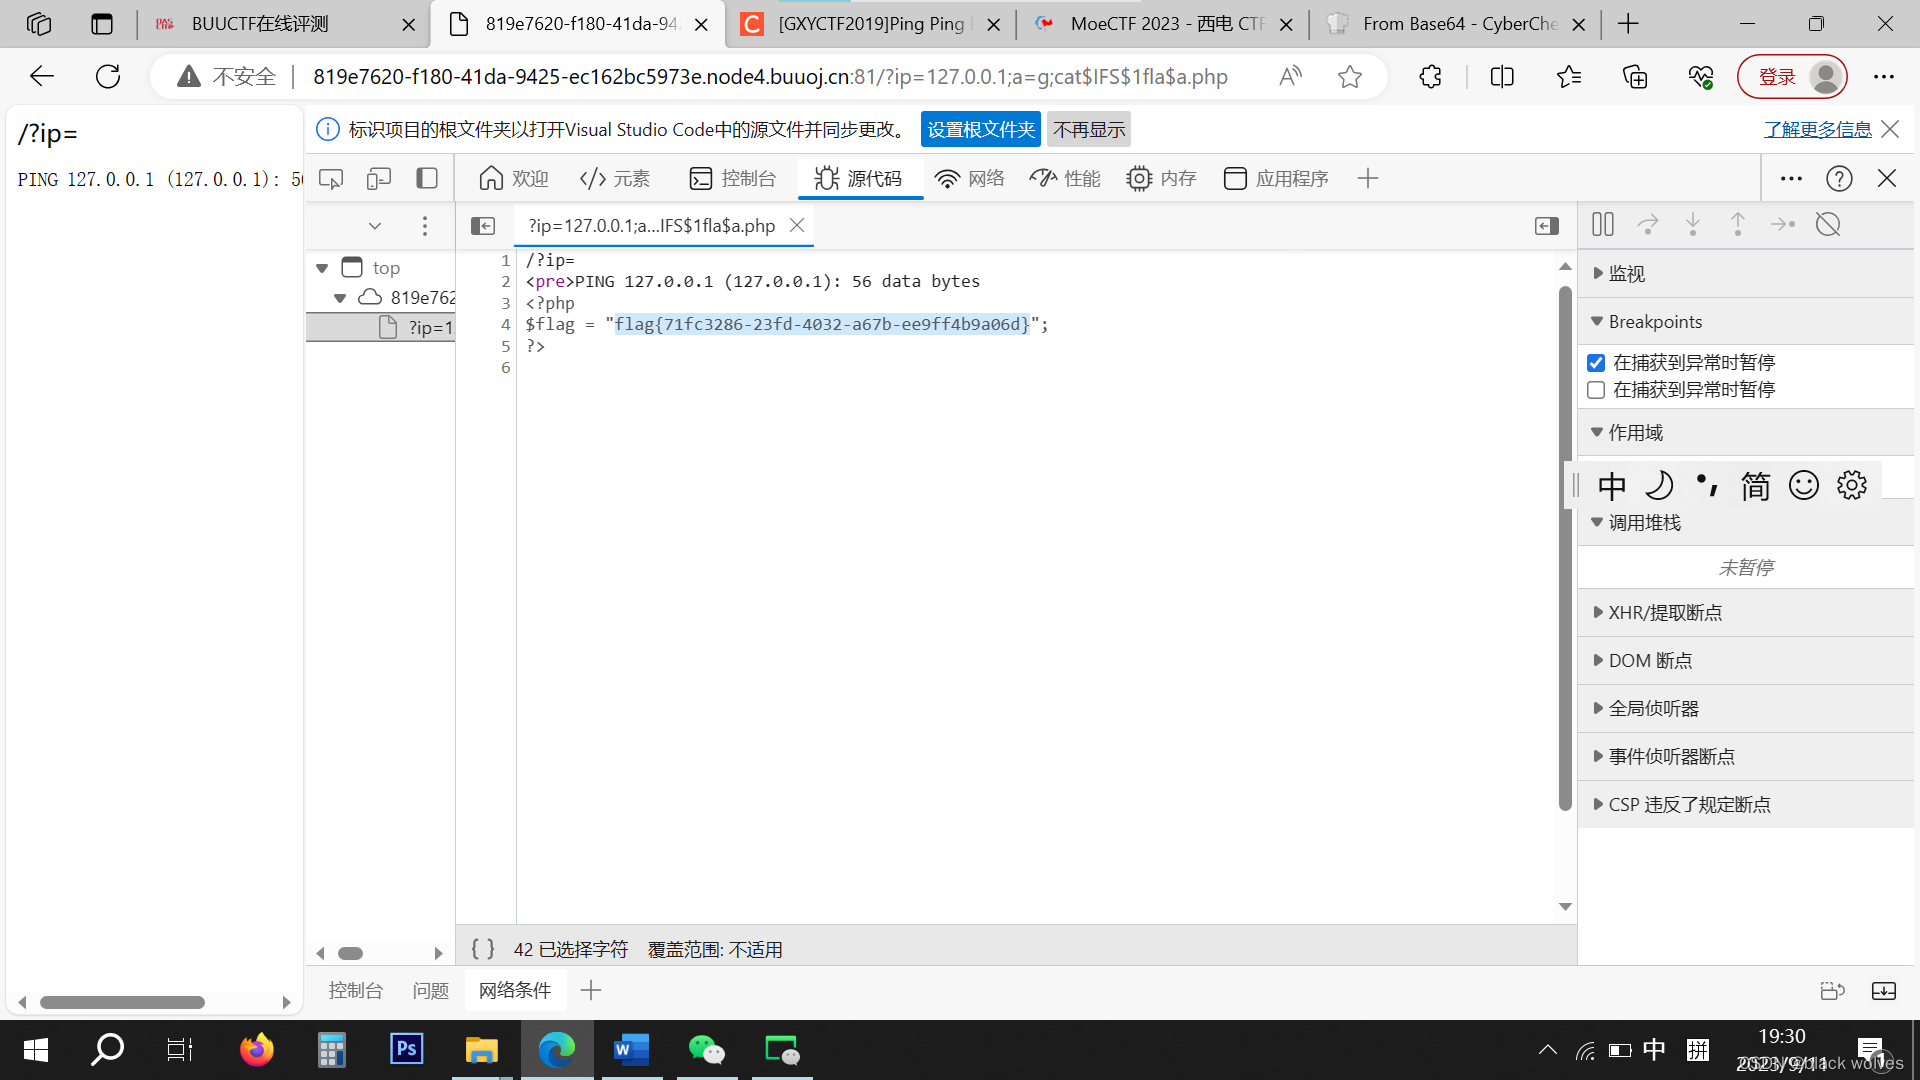Collapse the top tree node
The image size is (1920, 1080).
pyautogui.click(x=322, y=268)
